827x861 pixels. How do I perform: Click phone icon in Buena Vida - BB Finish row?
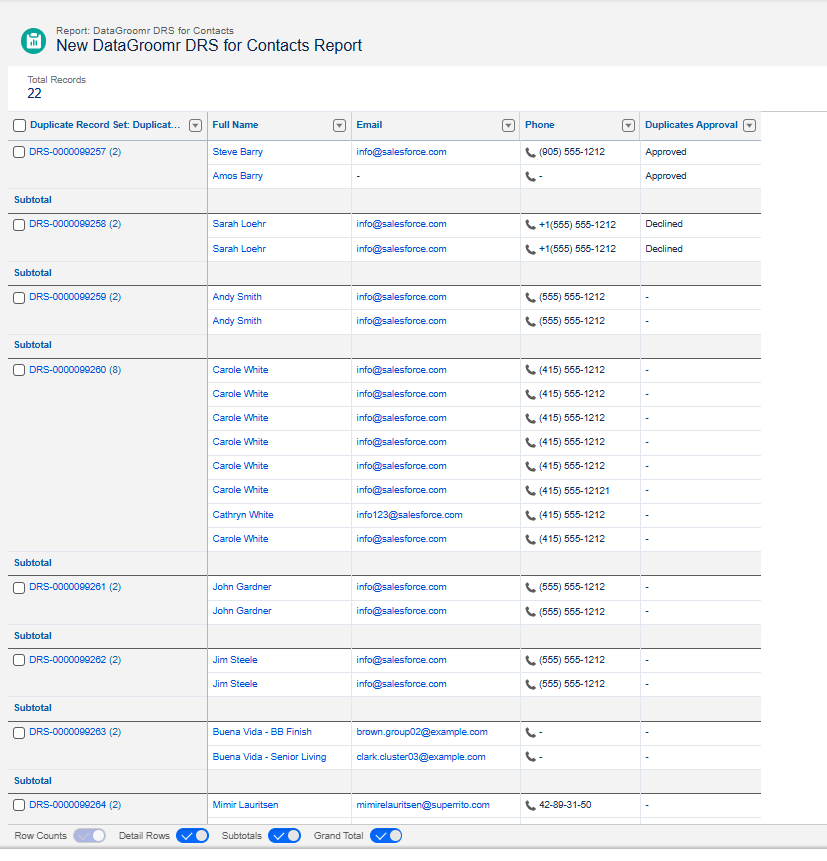pos(530,733)
